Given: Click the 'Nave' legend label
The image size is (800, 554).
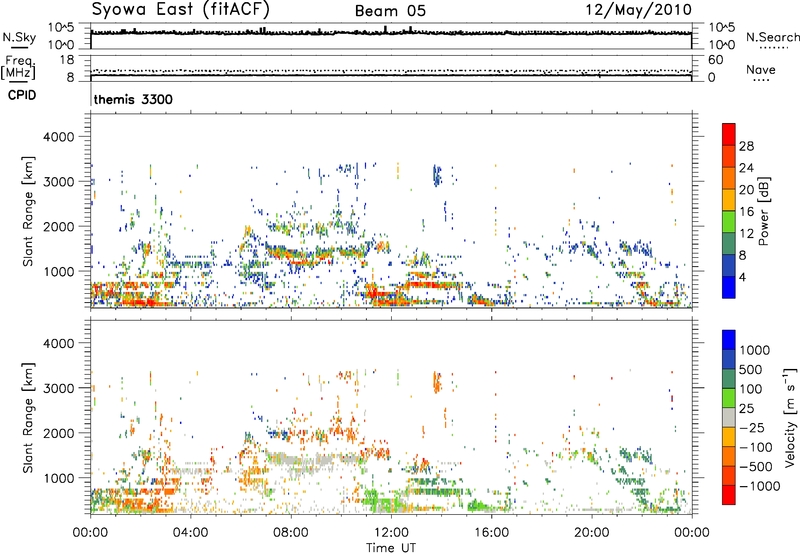Looking at the screenshot, I should pyautogui.click(x=760, y=69).
